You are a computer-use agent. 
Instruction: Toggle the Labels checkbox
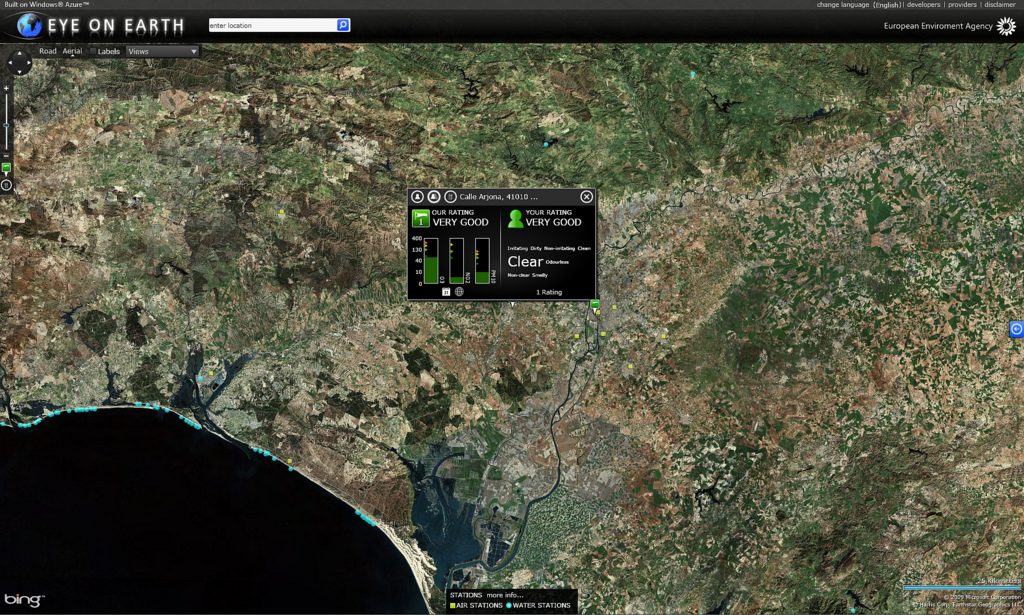click(93, 51)
